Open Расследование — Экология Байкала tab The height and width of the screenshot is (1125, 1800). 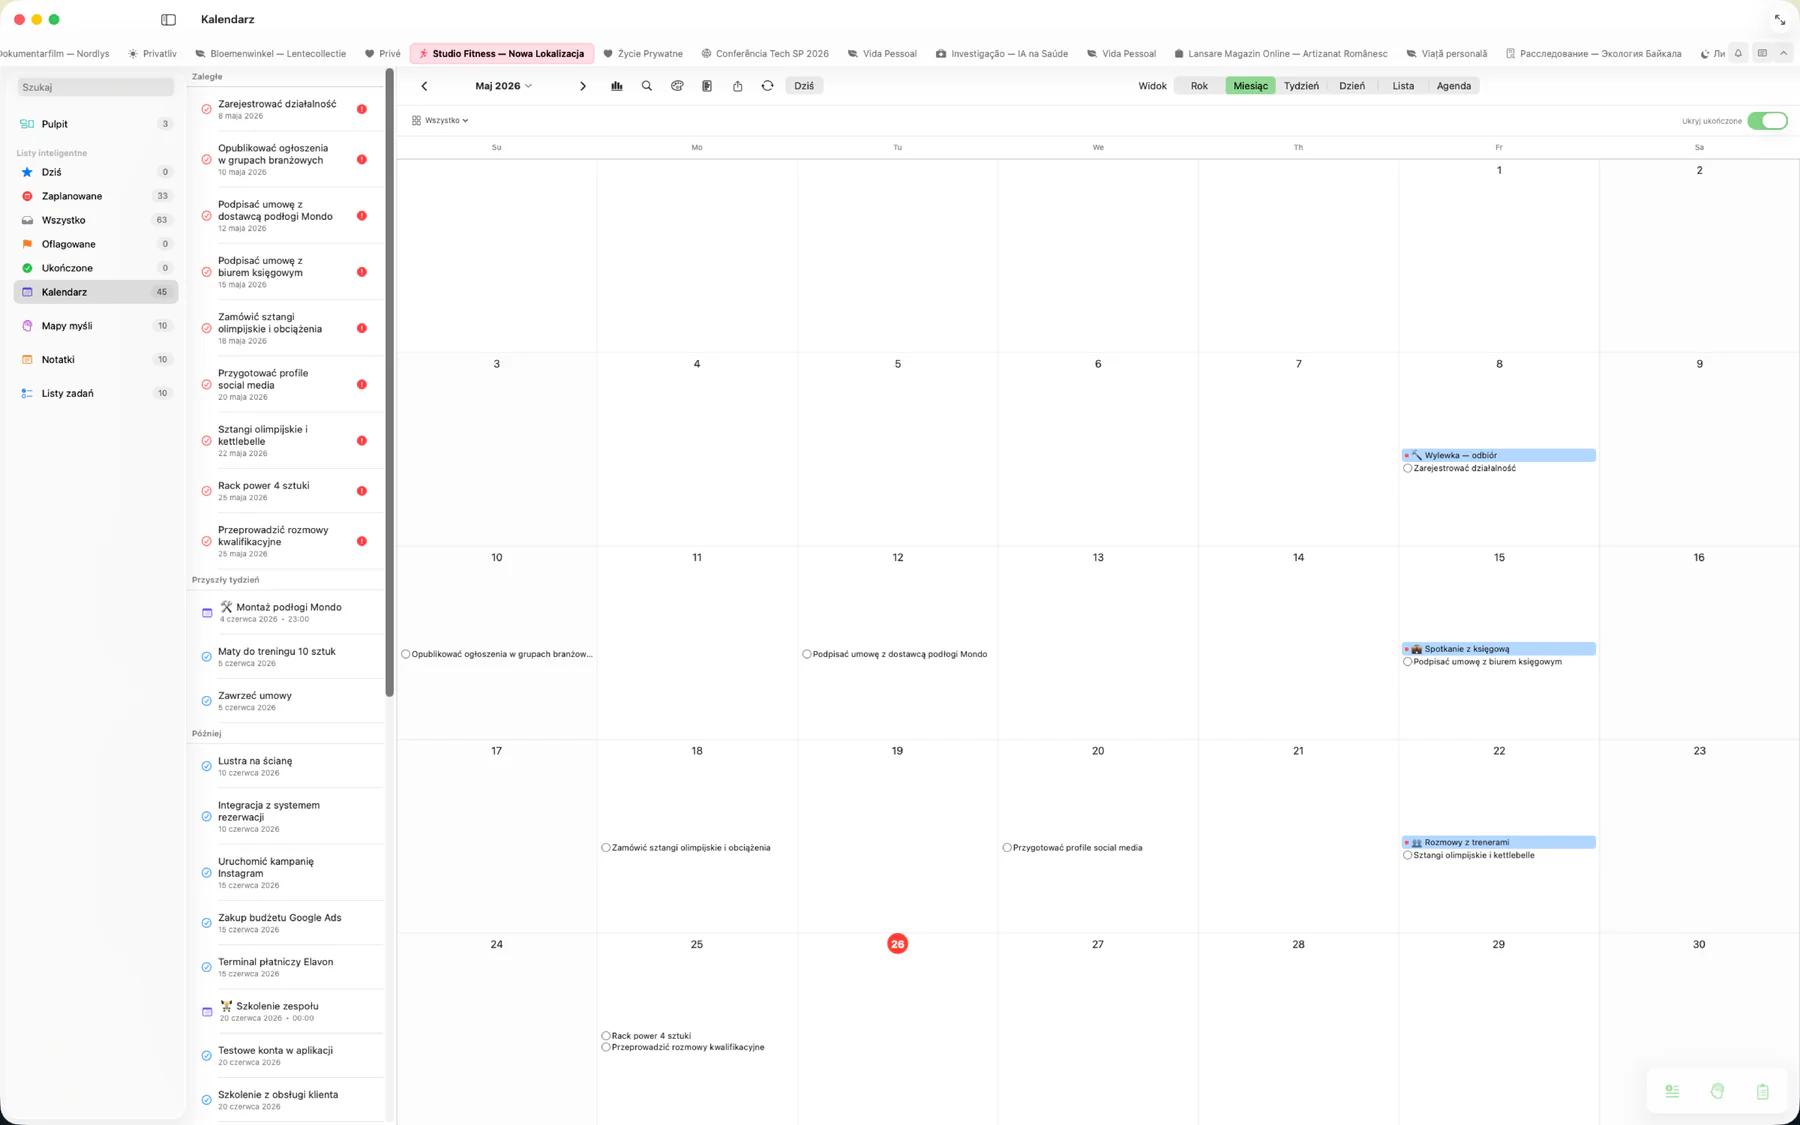(1593, 54)
